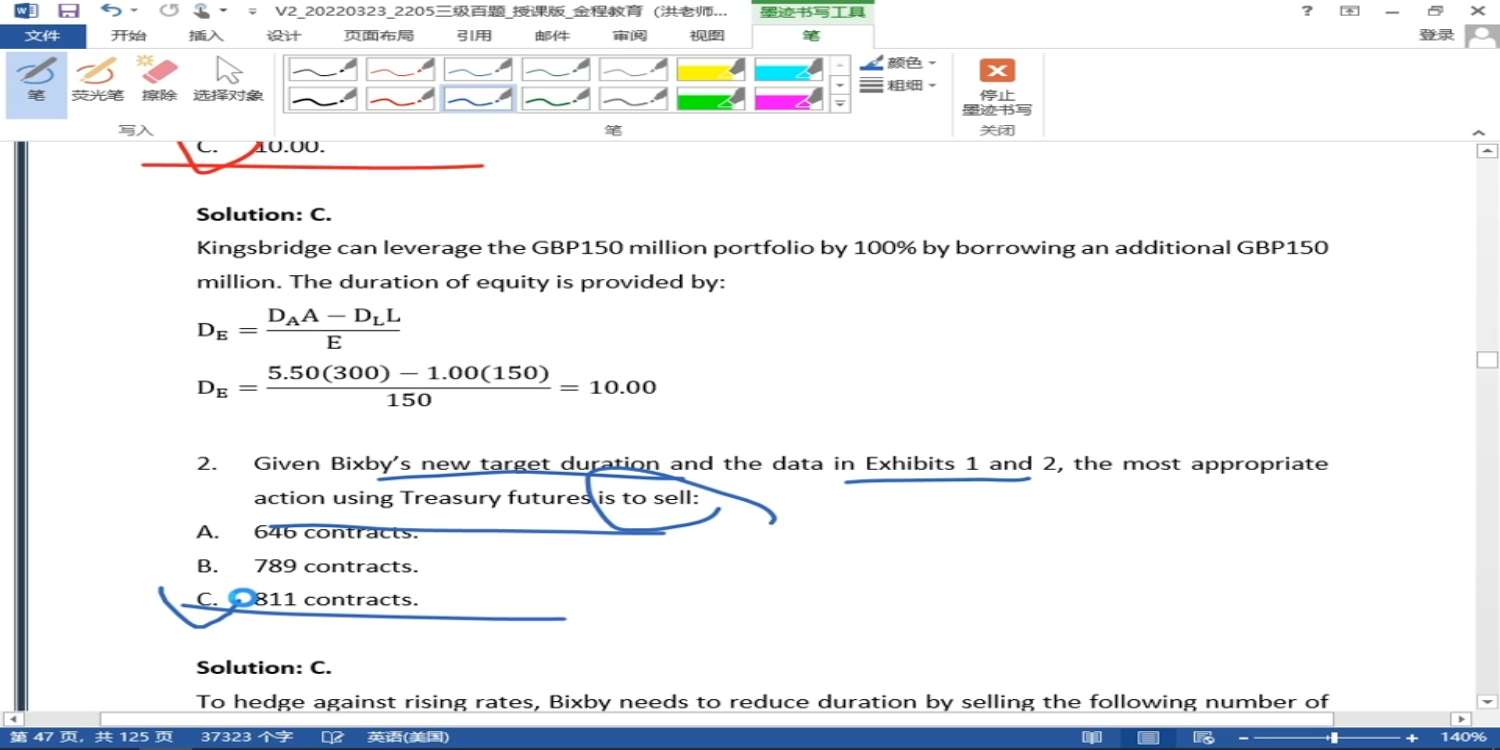Screen dimensions: 1500x750
Task: Click 停止墨迹书写 stop inking button
Action: point(996,86)
